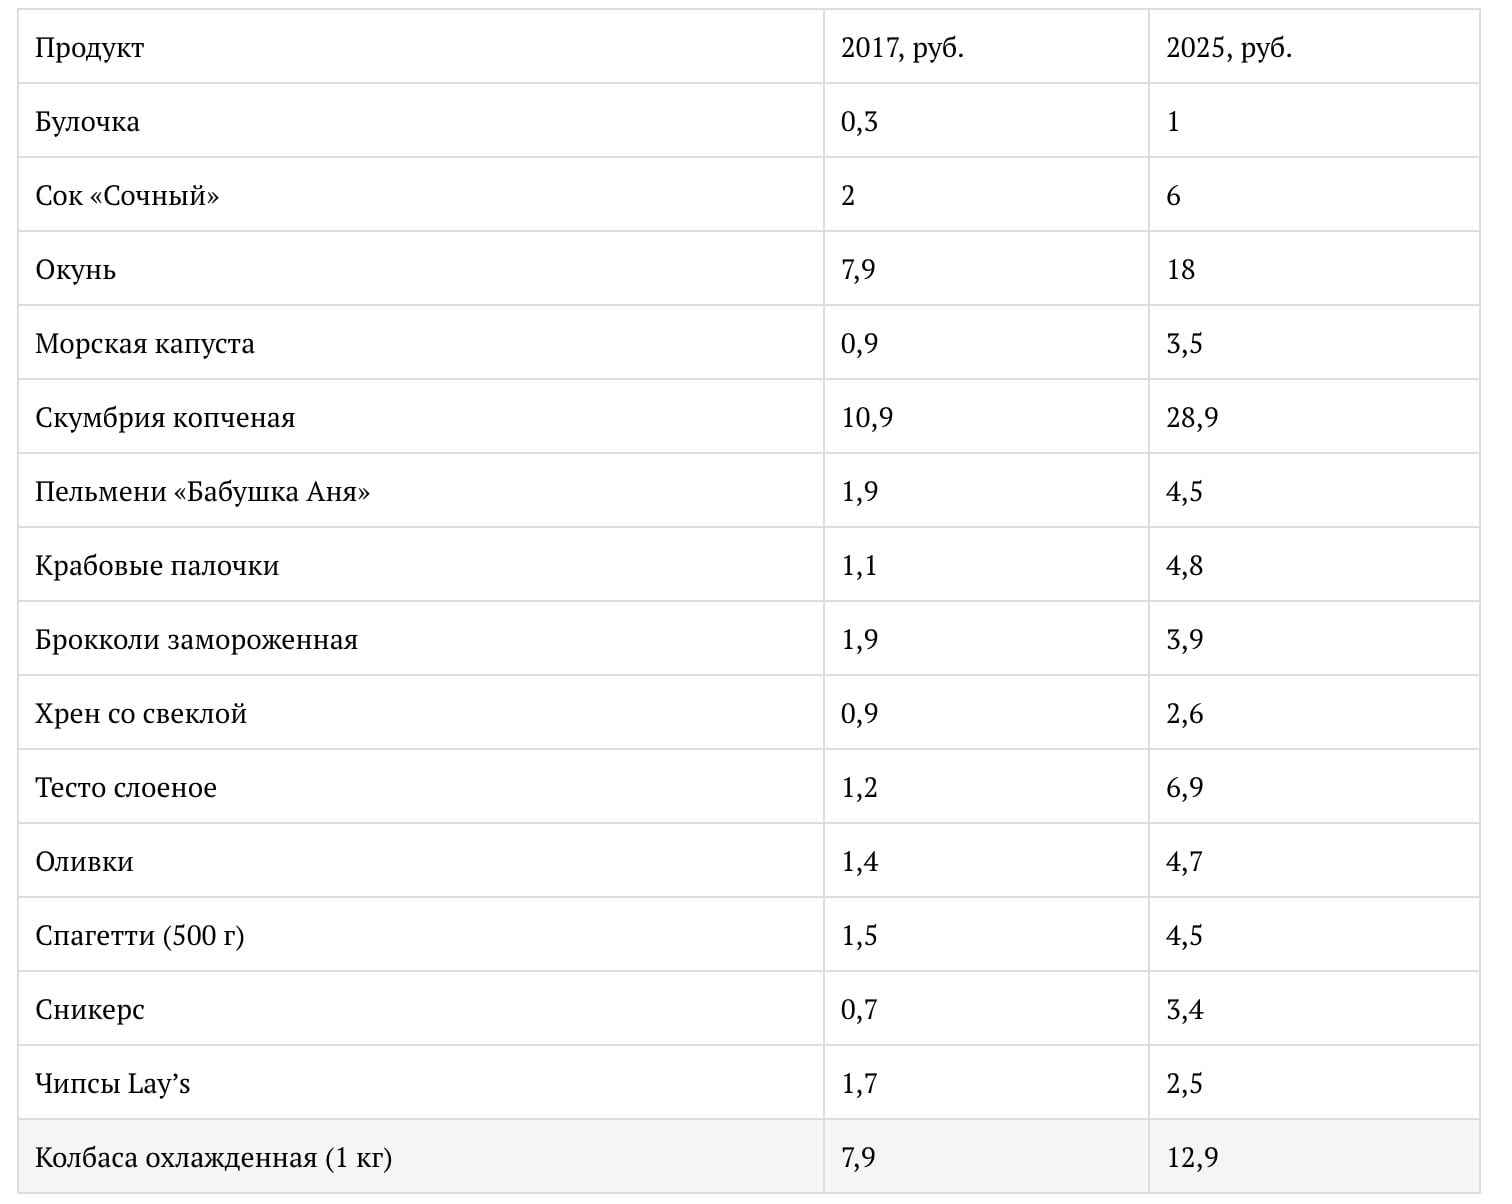Click the "2017, руб." column header
Image resolution: width=1512 pixels, height=1204 pixels.
(902, 48)
